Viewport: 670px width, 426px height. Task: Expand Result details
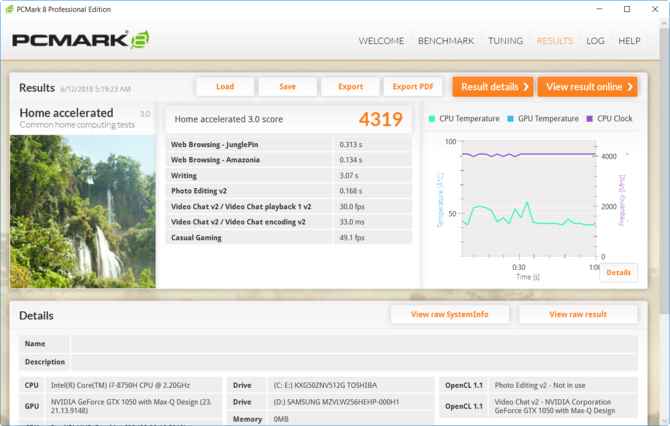tap(492, 87)
